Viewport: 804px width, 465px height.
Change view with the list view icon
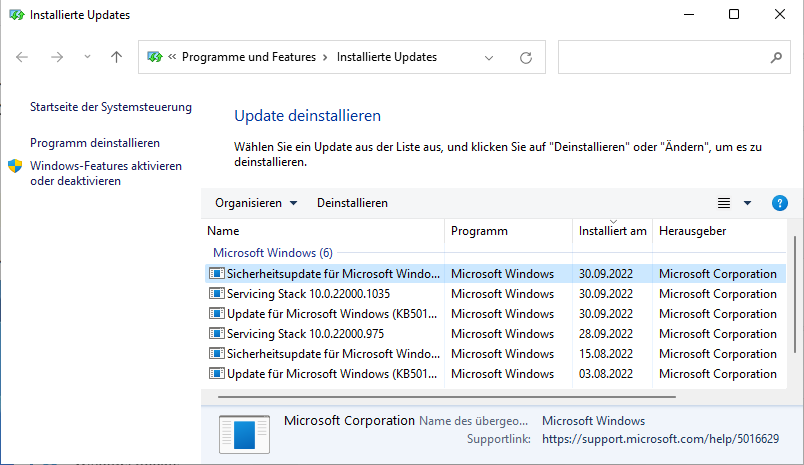point(723,203)
